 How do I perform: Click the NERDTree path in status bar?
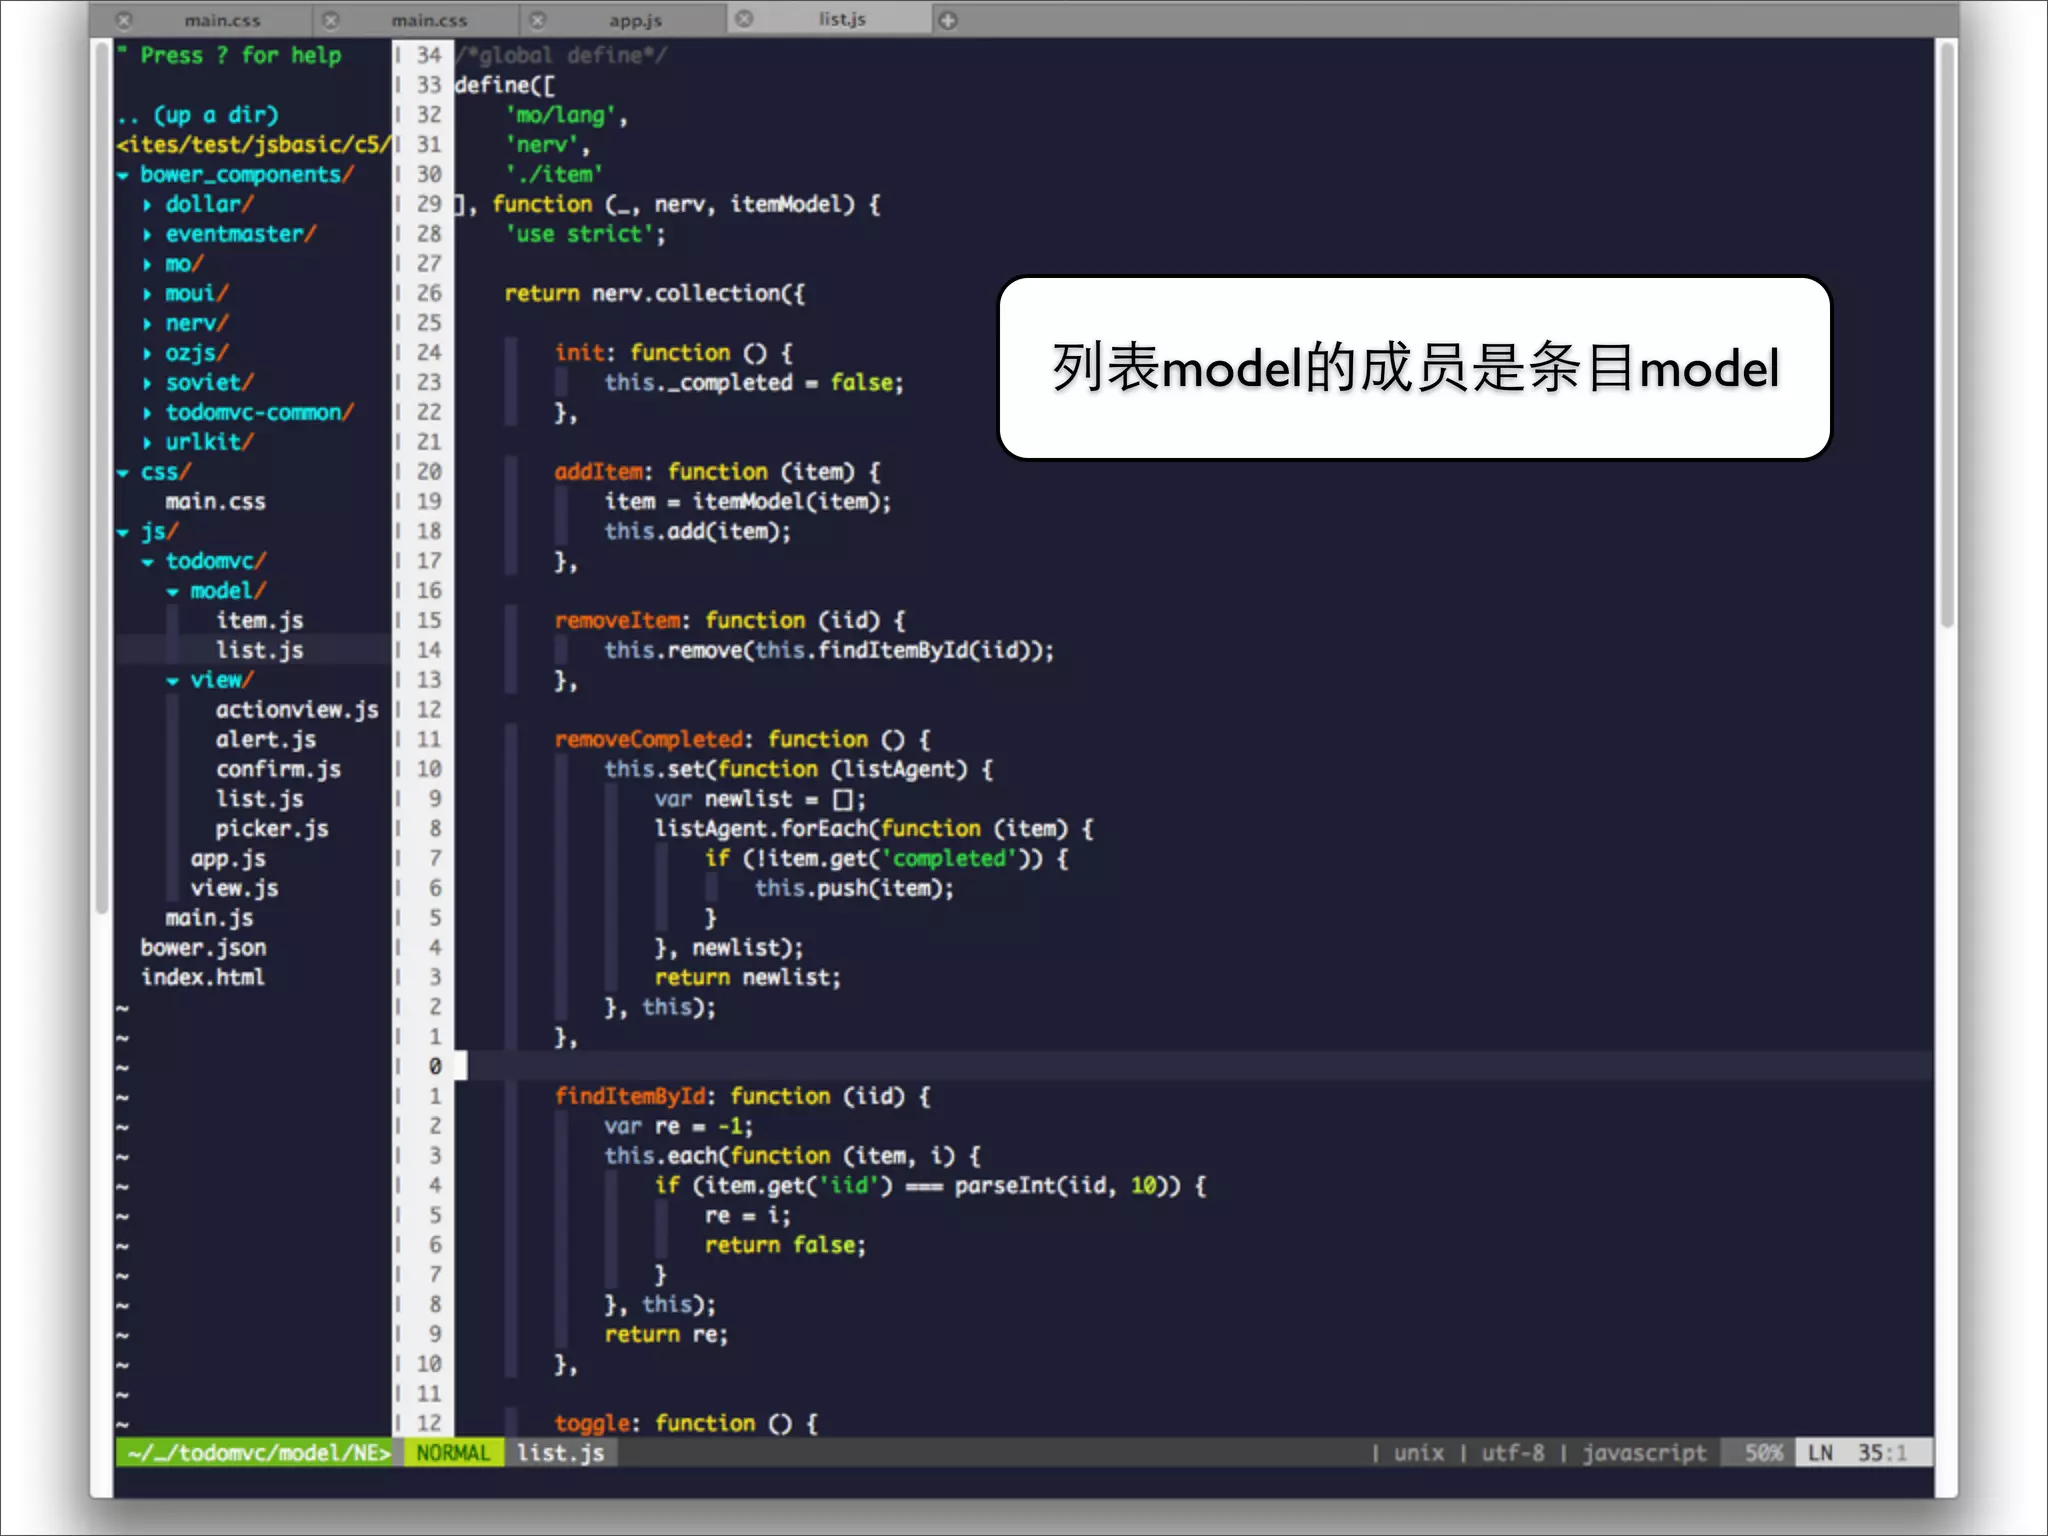pyautogui.click(x=258, y=1453)
